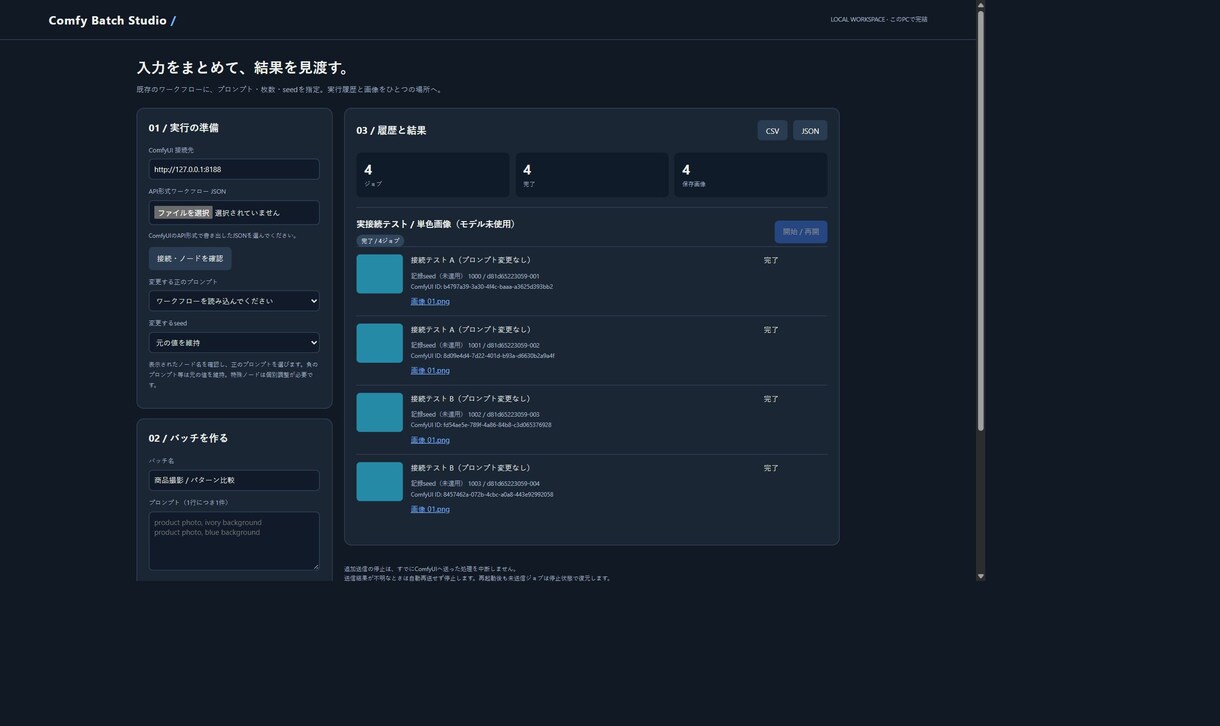Click the API形式ワークフロー JSON label
The height and width of the screenshot is (726, 1220).
187,191
